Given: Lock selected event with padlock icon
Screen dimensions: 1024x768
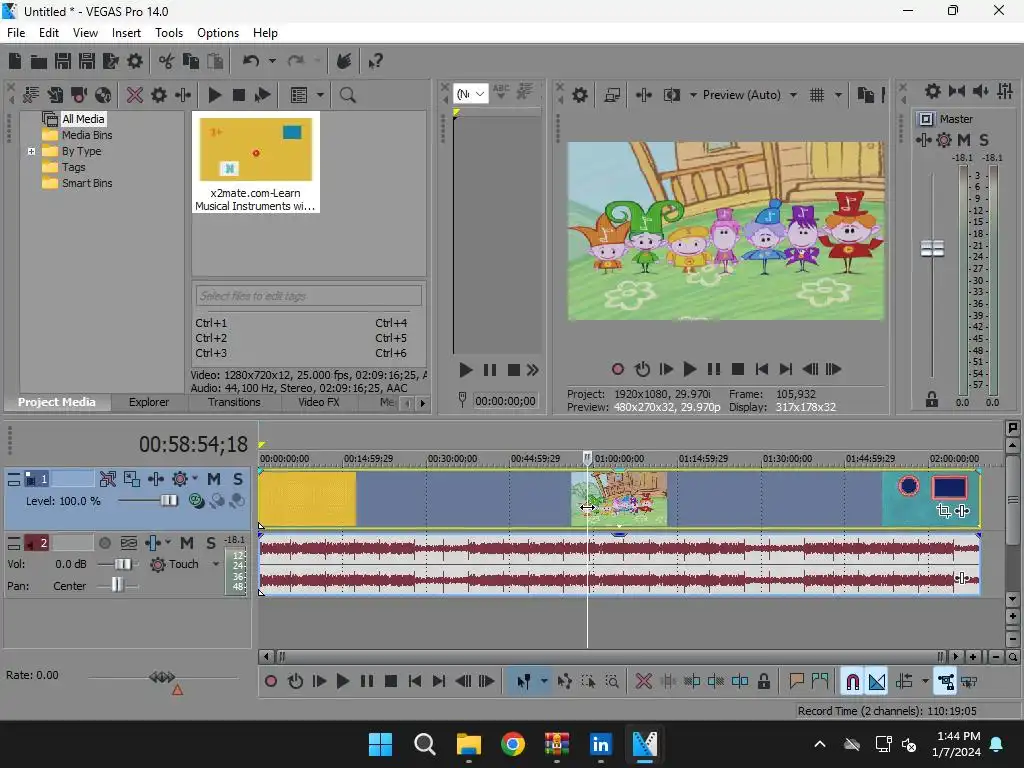Looking at the screenshot, I should (763, 682).
